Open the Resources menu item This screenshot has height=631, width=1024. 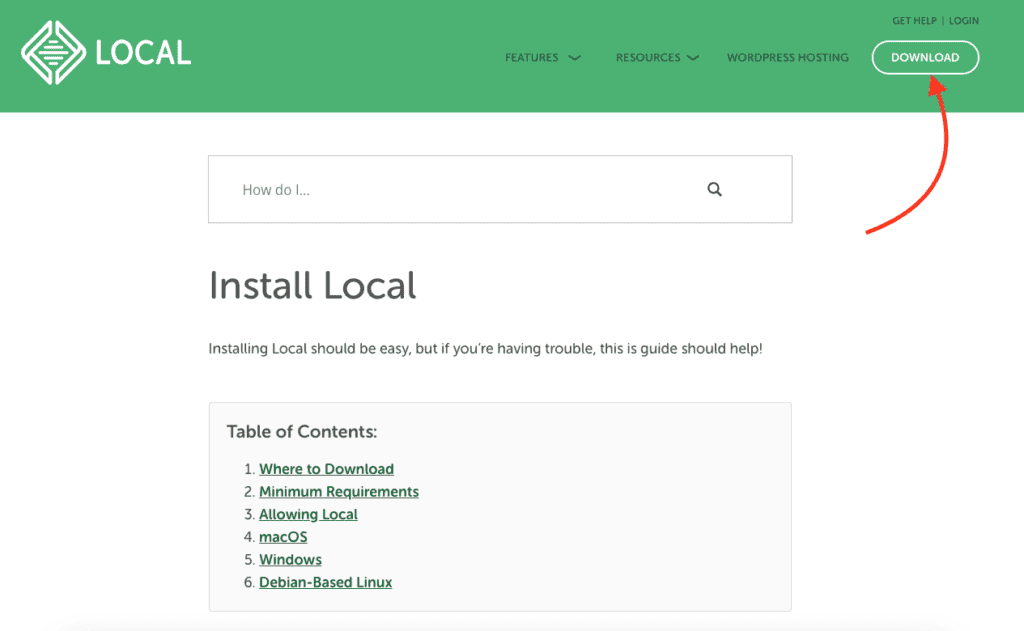point(648,57)
